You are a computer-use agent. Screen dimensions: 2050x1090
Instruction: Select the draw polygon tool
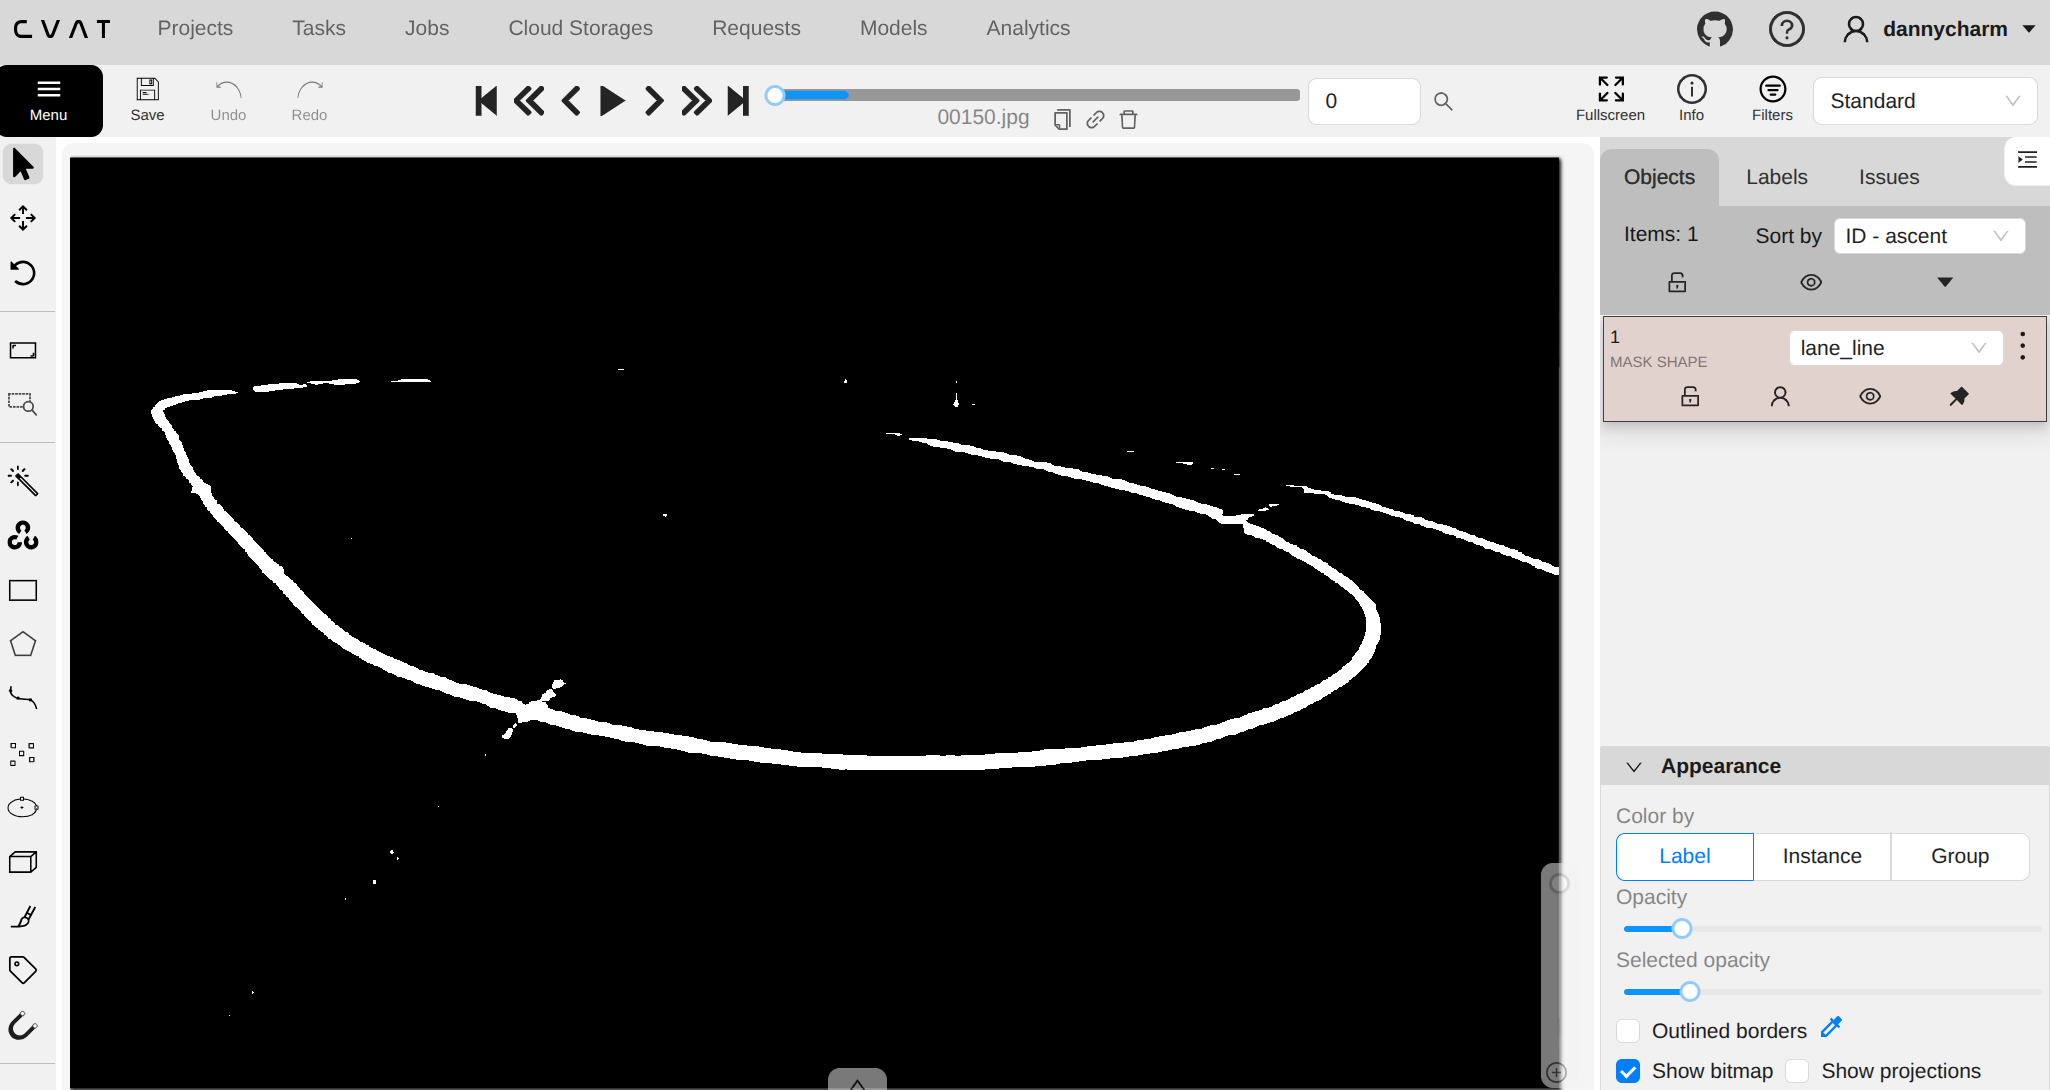[23, 645]
